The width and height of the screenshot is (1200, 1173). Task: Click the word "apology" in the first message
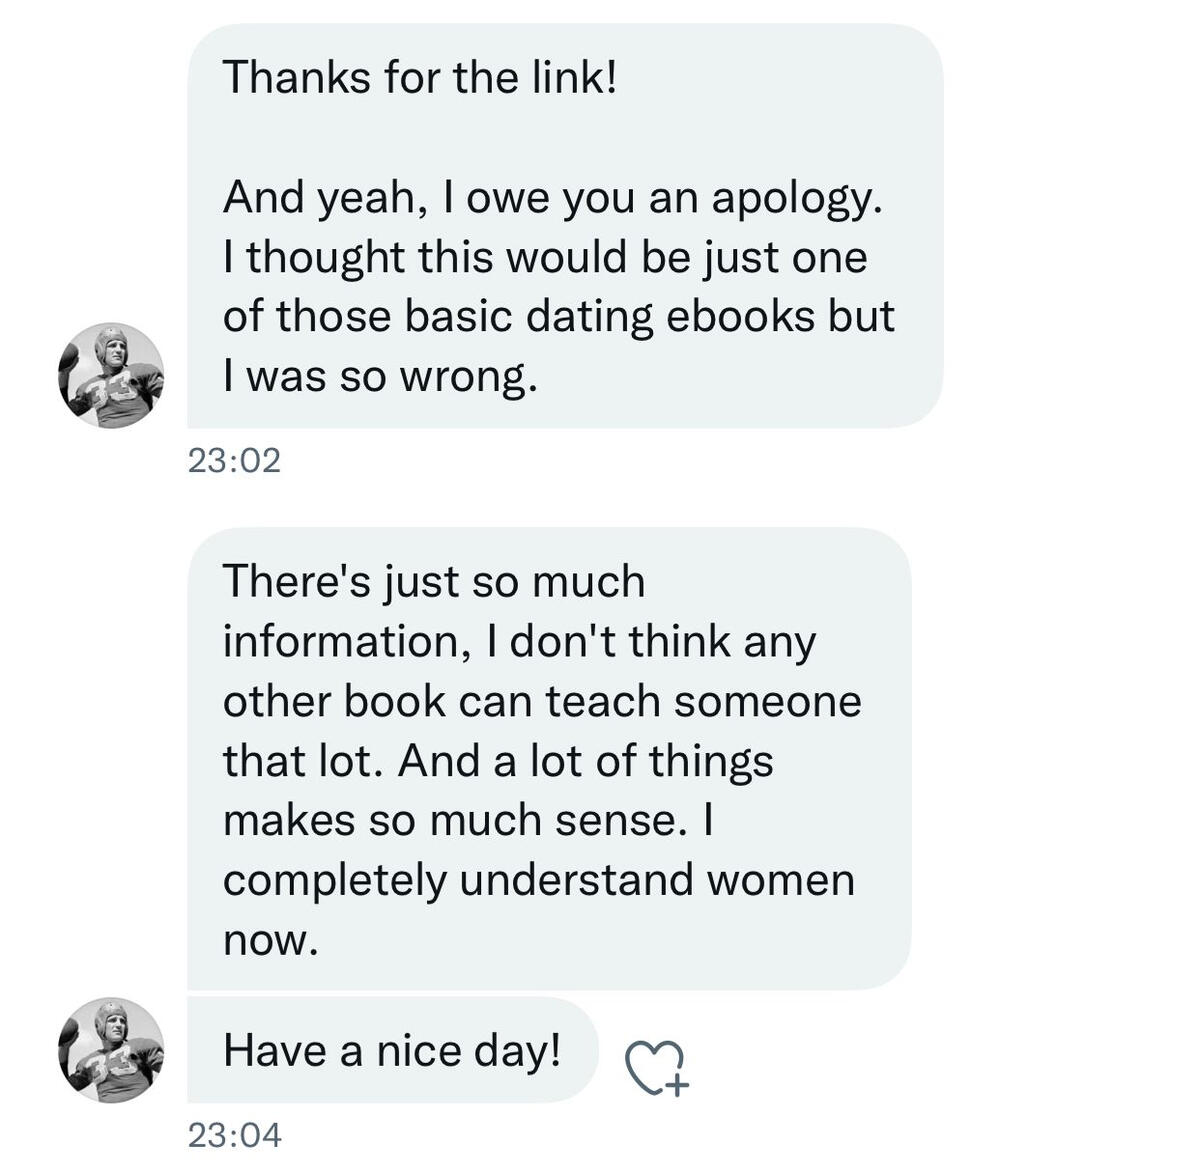(x=795, y=199)
